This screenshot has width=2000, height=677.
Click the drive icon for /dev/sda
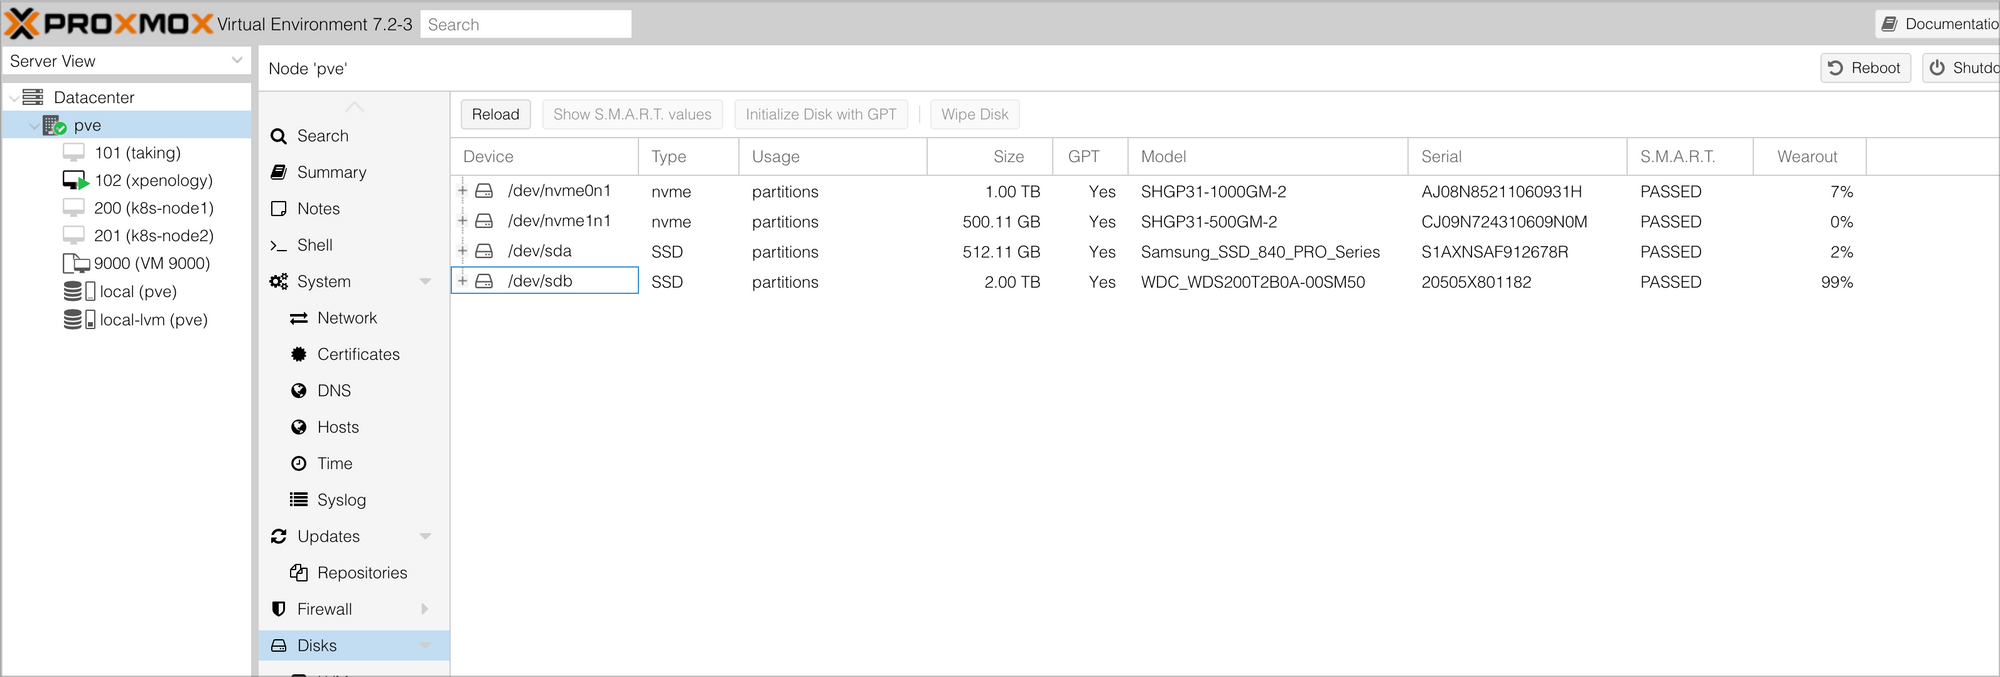(484, 250)
